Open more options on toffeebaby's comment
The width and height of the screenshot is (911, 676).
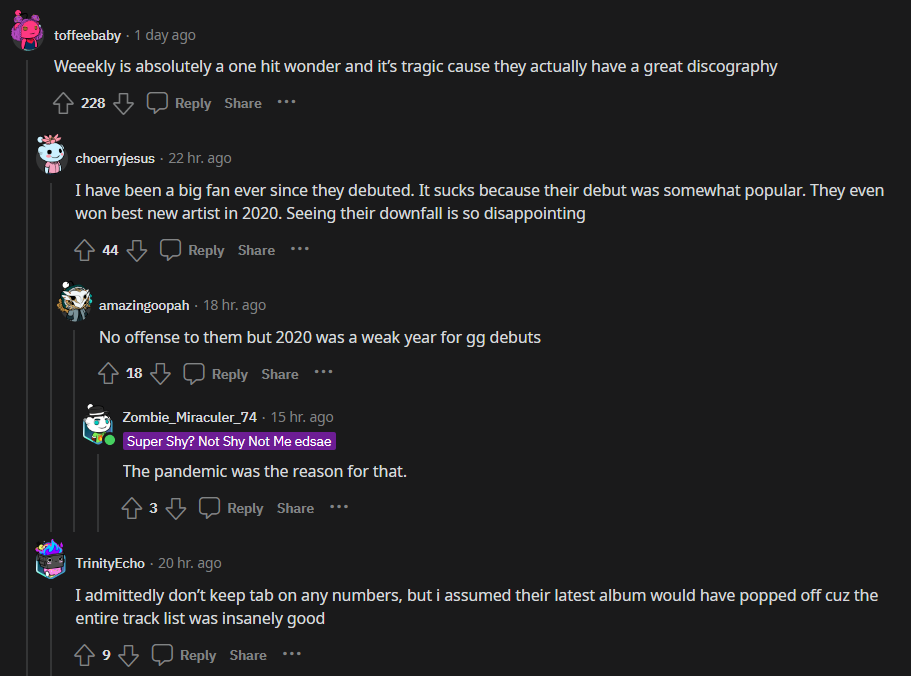point(287,102)
